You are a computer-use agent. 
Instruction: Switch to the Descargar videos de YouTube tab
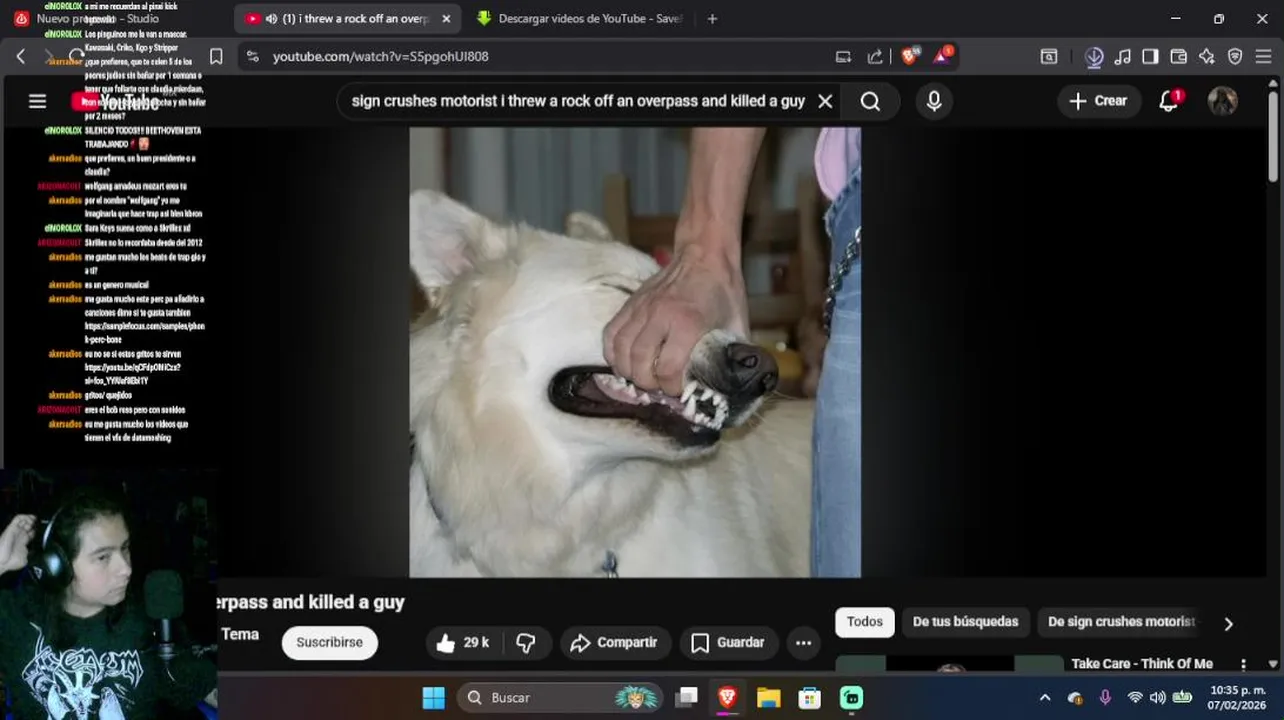click(580, 19)
